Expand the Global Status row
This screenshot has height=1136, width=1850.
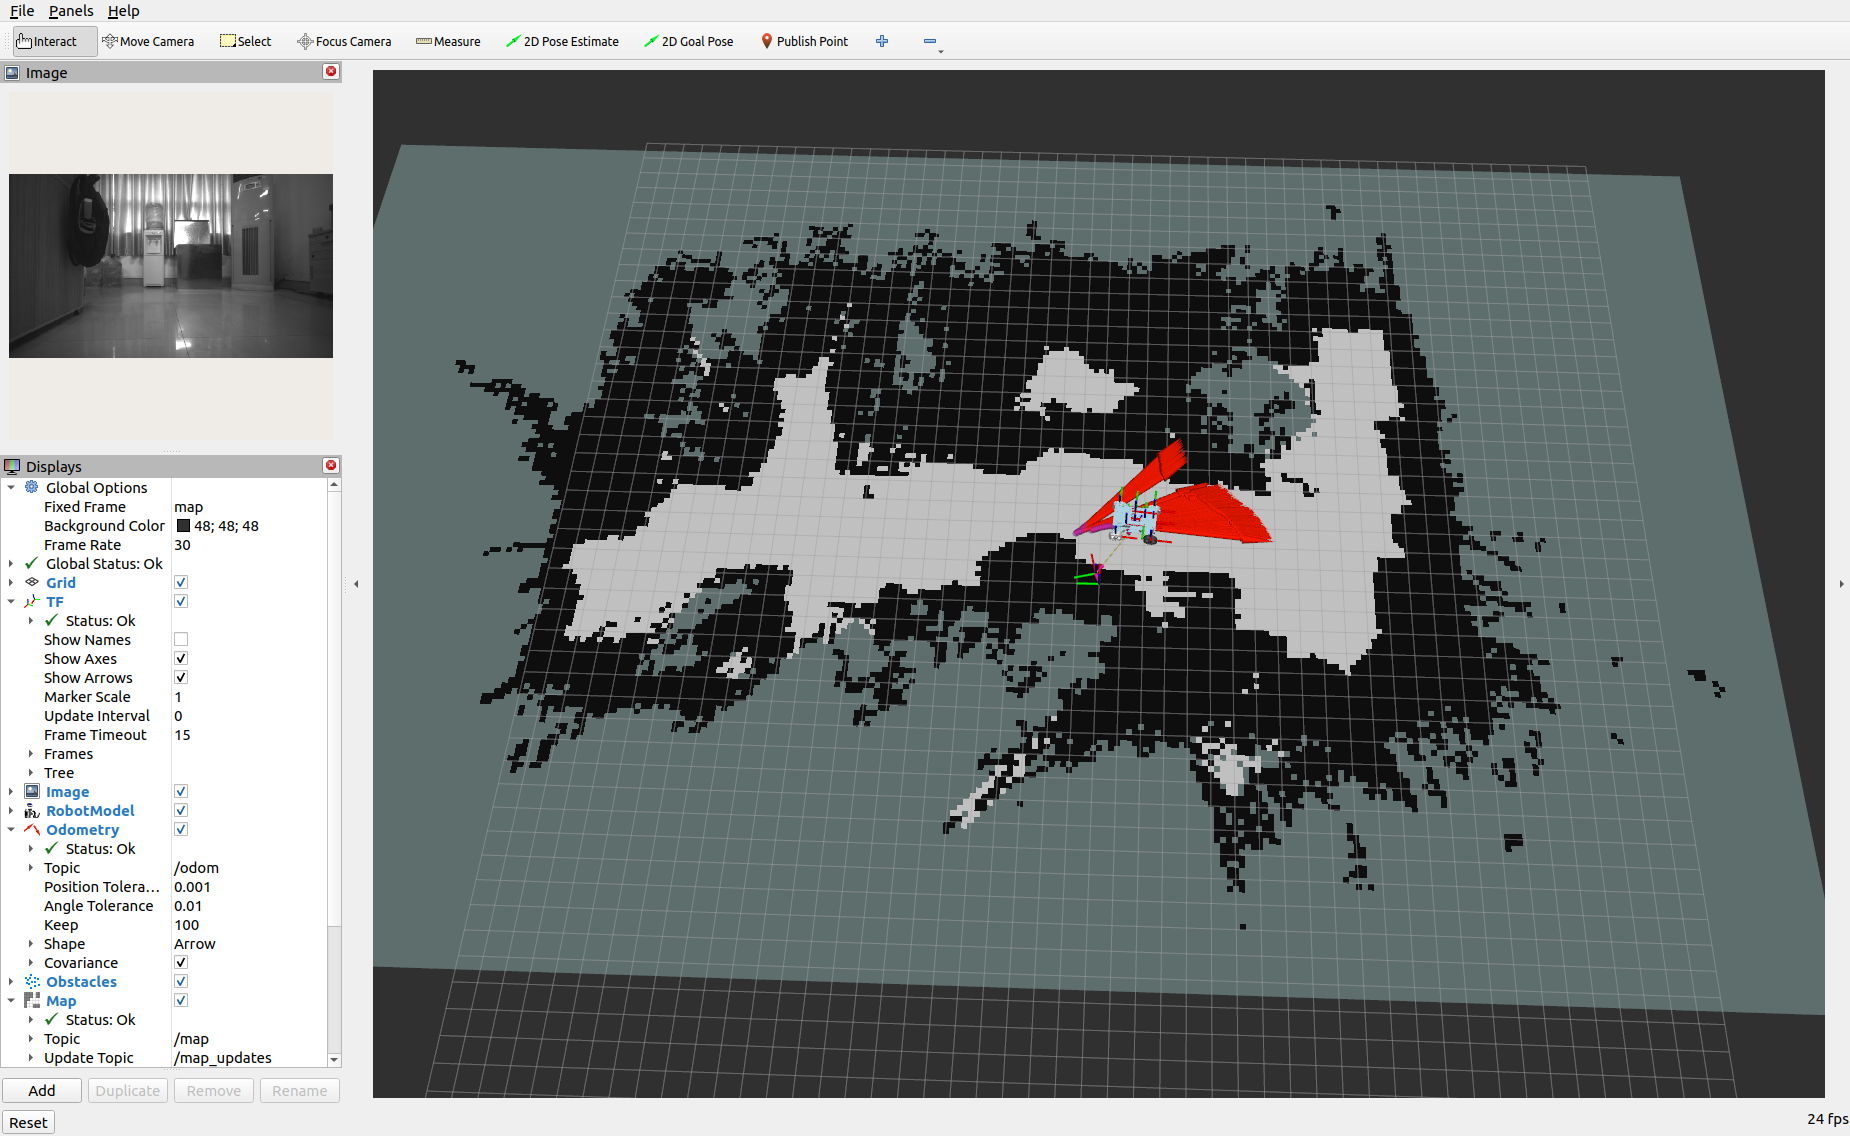(11, 564)
